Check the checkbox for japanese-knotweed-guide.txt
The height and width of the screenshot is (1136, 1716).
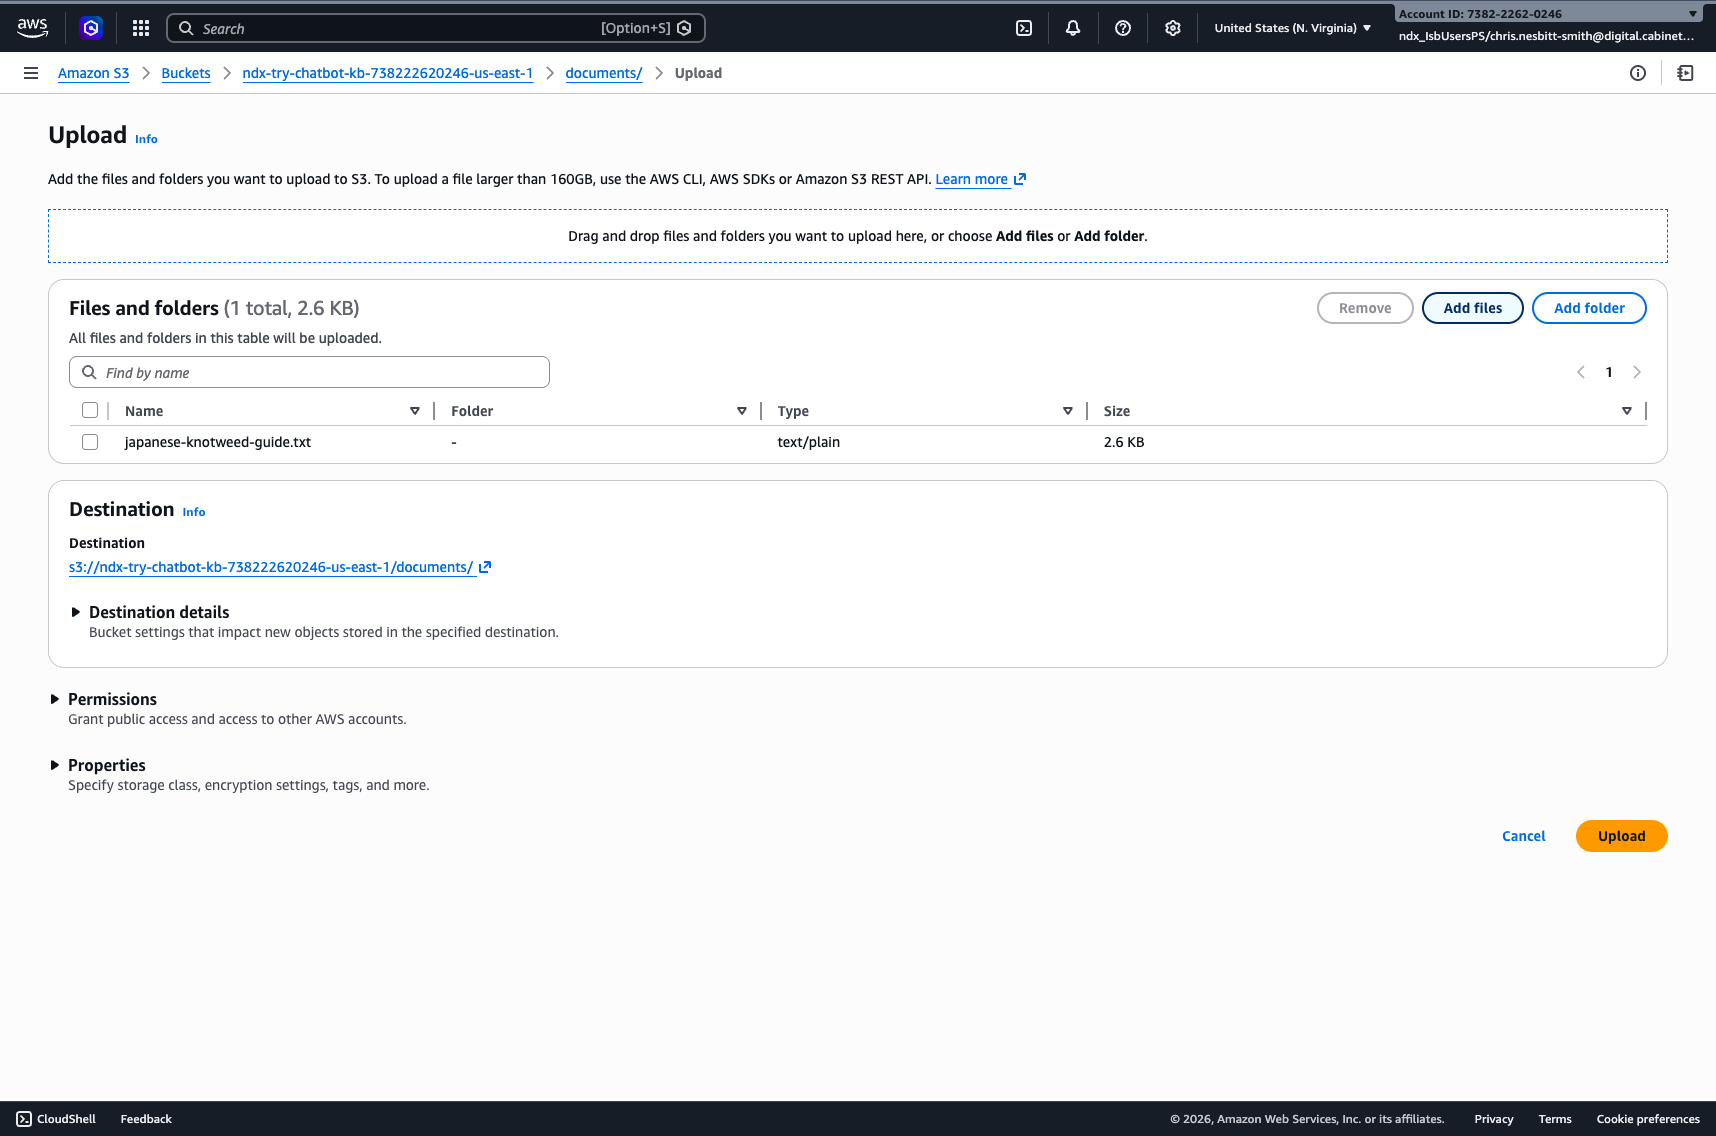pos(90,441)
